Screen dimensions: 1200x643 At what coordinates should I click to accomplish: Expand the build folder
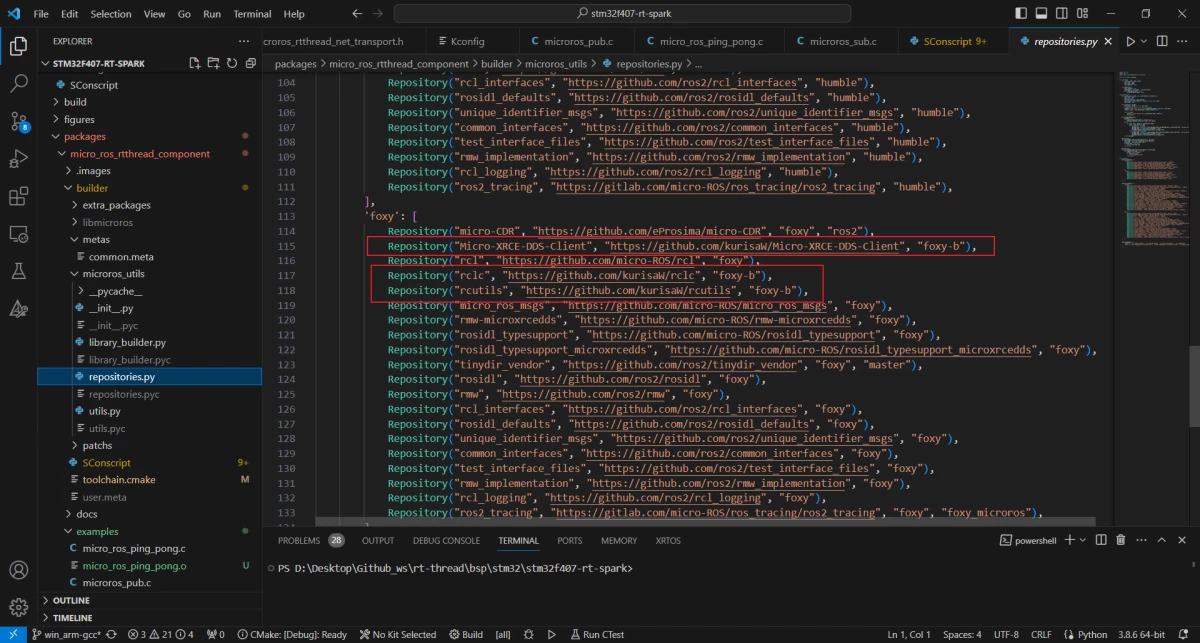pyautogui.click(x=75, y=102)
